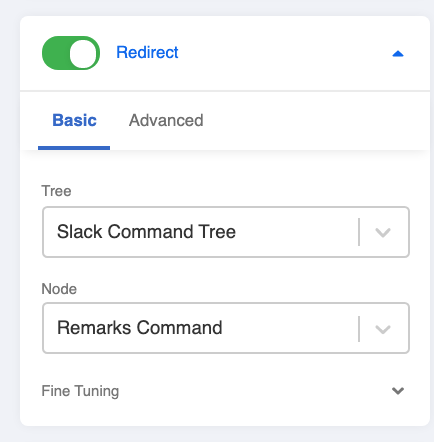The width and height of the screenshot is (434, 442).
Task: Switch to the Advanced tab
Action: pos(166,120)
